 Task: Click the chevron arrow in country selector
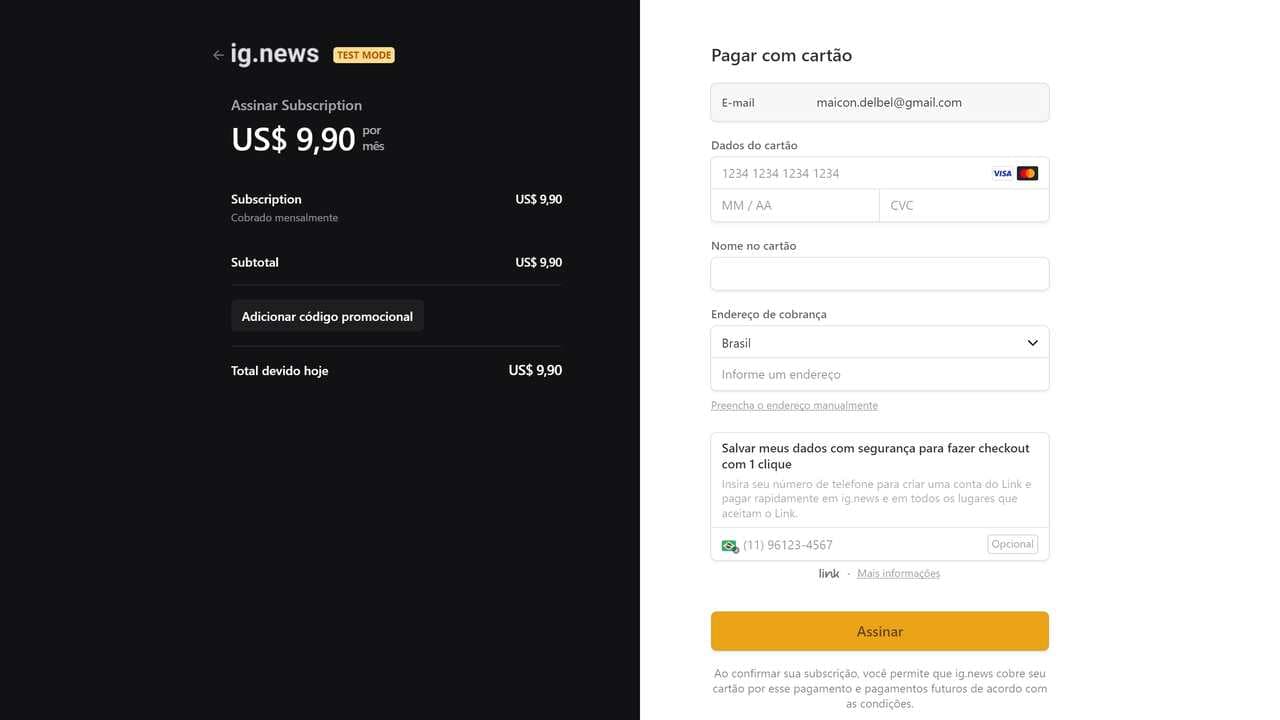(x=1033, y=343)
